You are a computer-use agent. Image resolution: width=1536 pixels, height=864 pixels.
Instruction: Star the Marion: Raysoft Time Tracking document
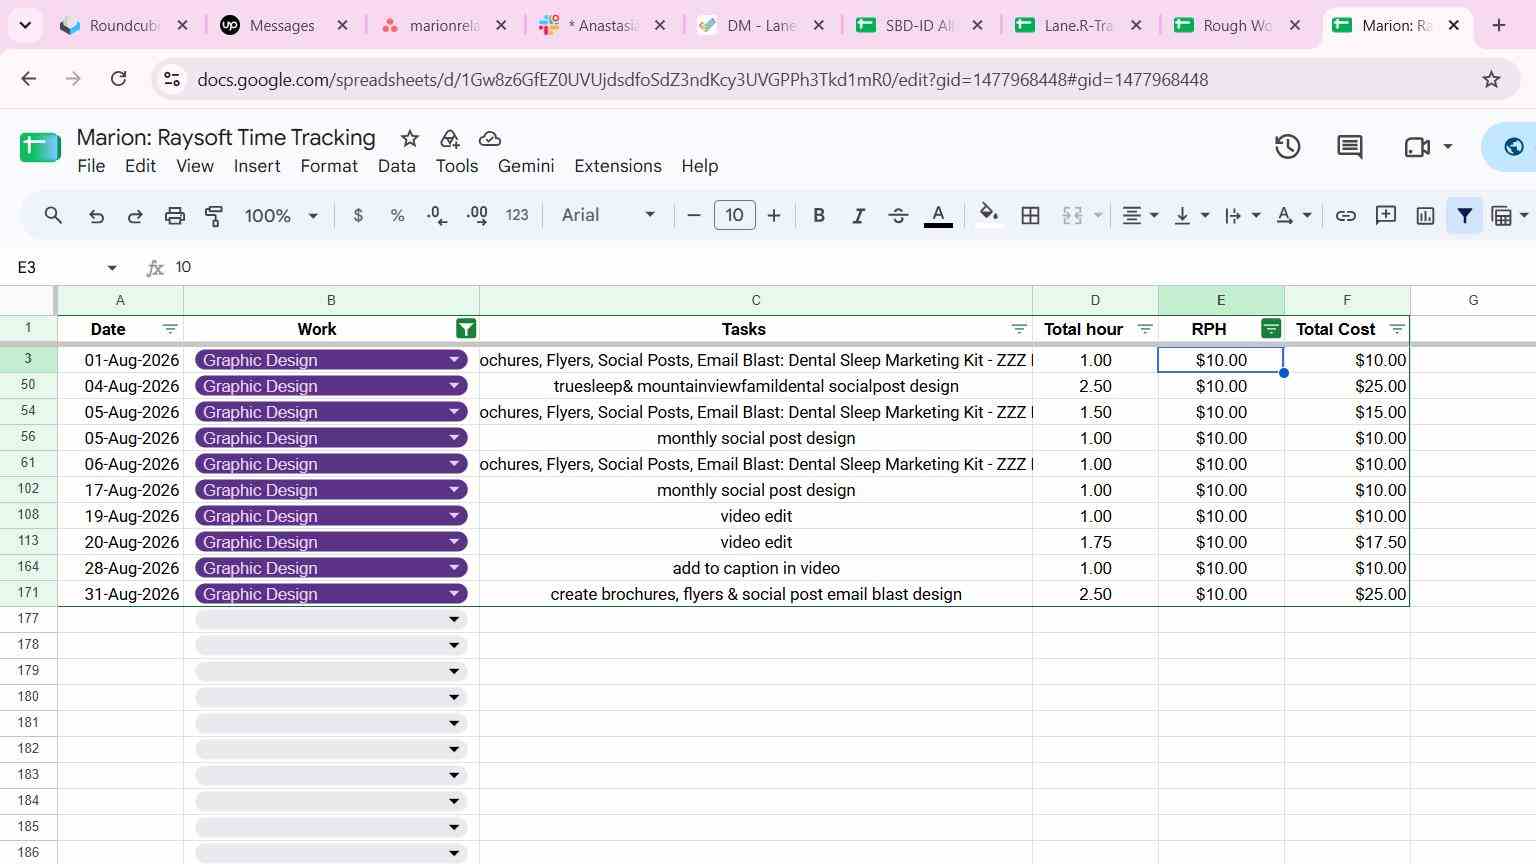(409, 138)
